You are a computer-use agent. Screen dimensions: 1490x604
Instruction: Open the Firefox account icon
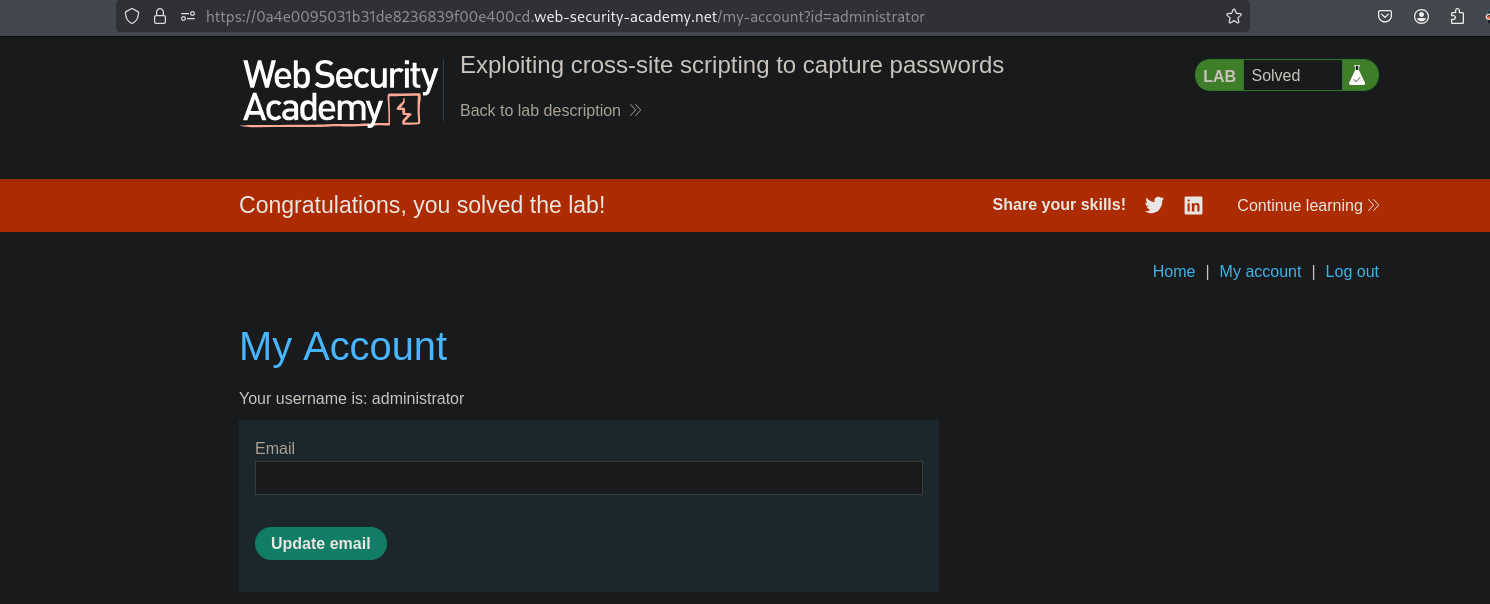(x=1421, y=16)
